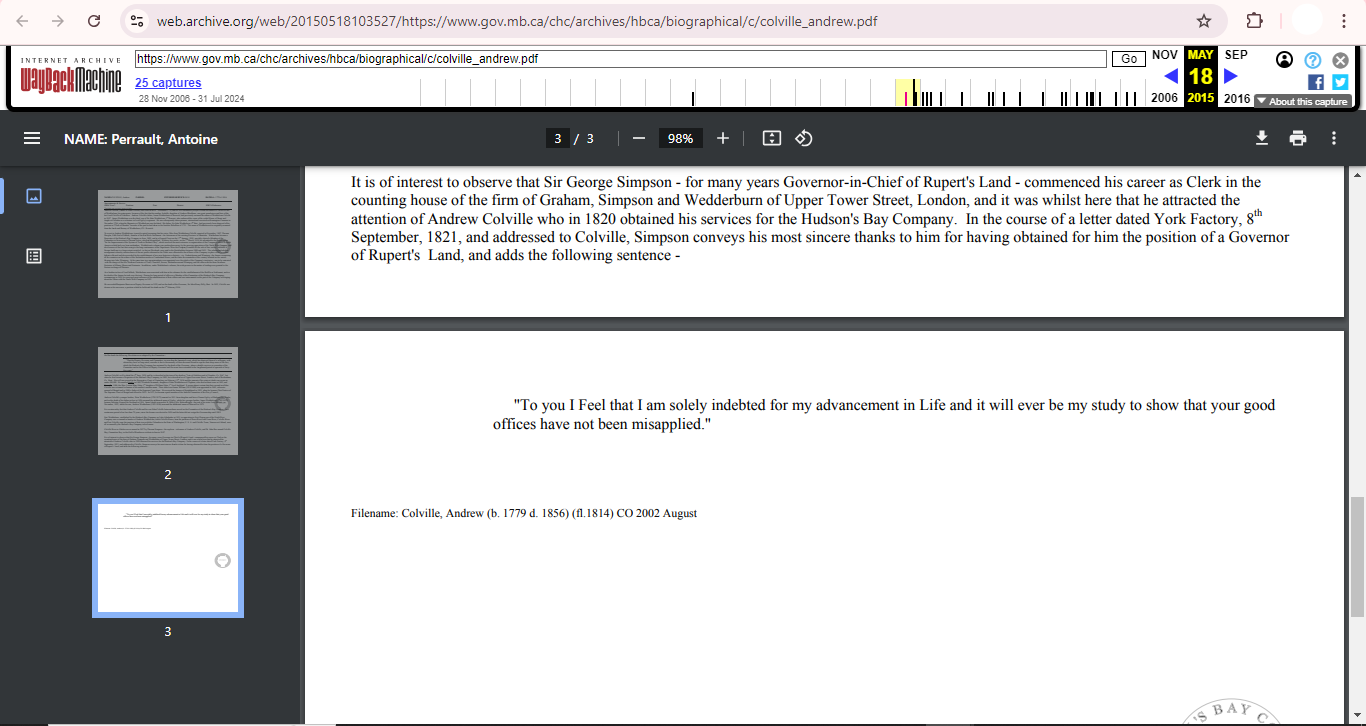Open PDF viewer more actions menu

pos(1334,138)
